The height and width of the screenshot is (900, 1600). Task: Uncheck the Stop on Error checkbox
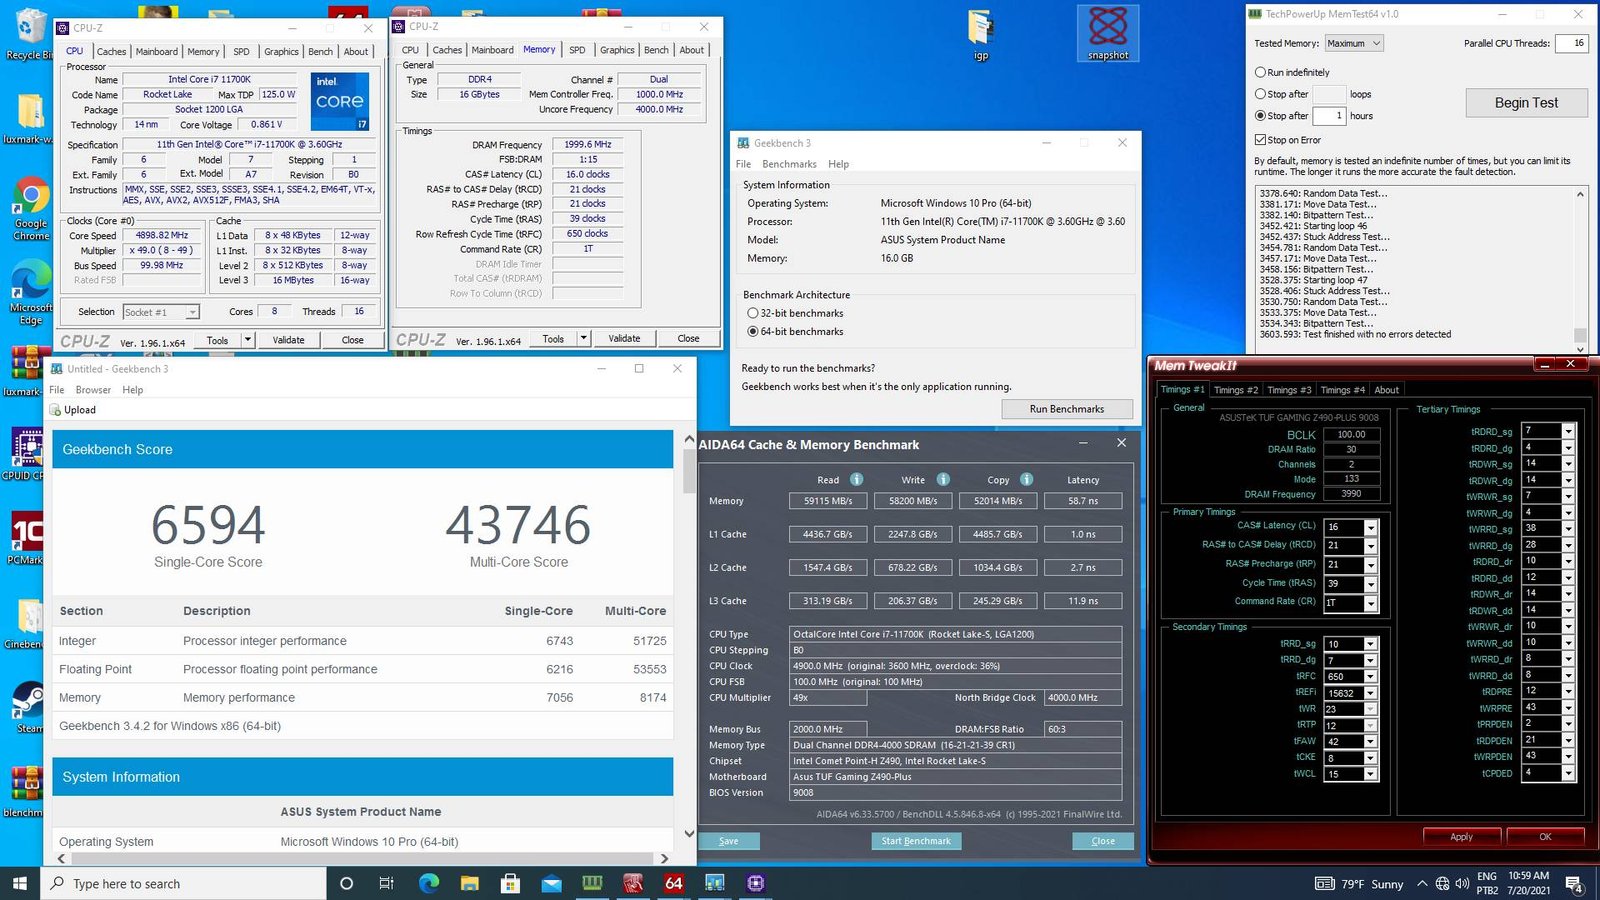point(1260,140)
